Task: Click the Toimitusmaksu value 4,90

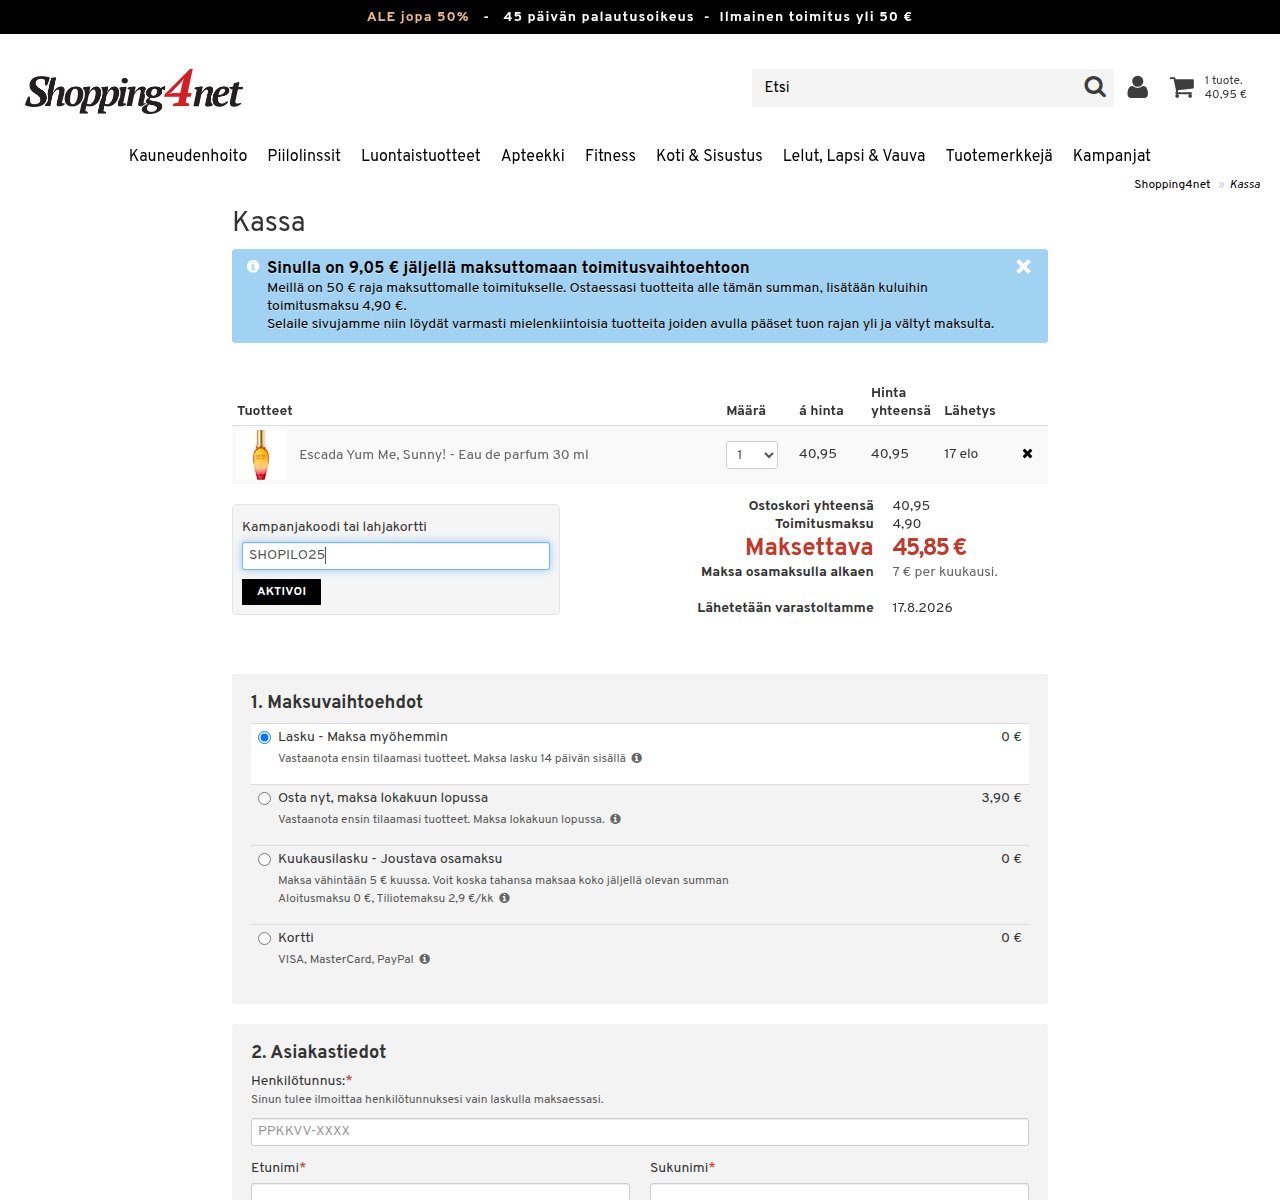Action: 907,524
